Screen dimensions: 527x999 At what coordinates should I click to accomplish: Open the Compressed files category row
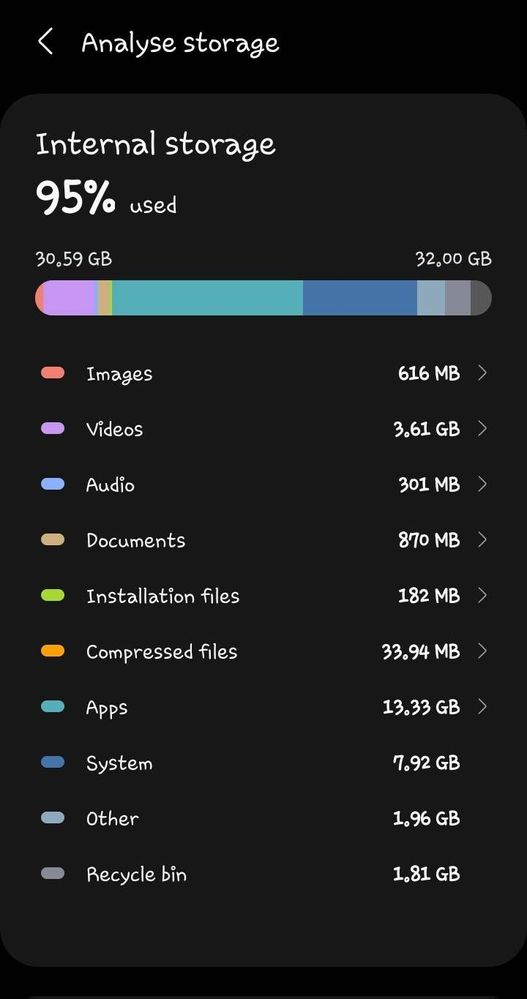263,651
